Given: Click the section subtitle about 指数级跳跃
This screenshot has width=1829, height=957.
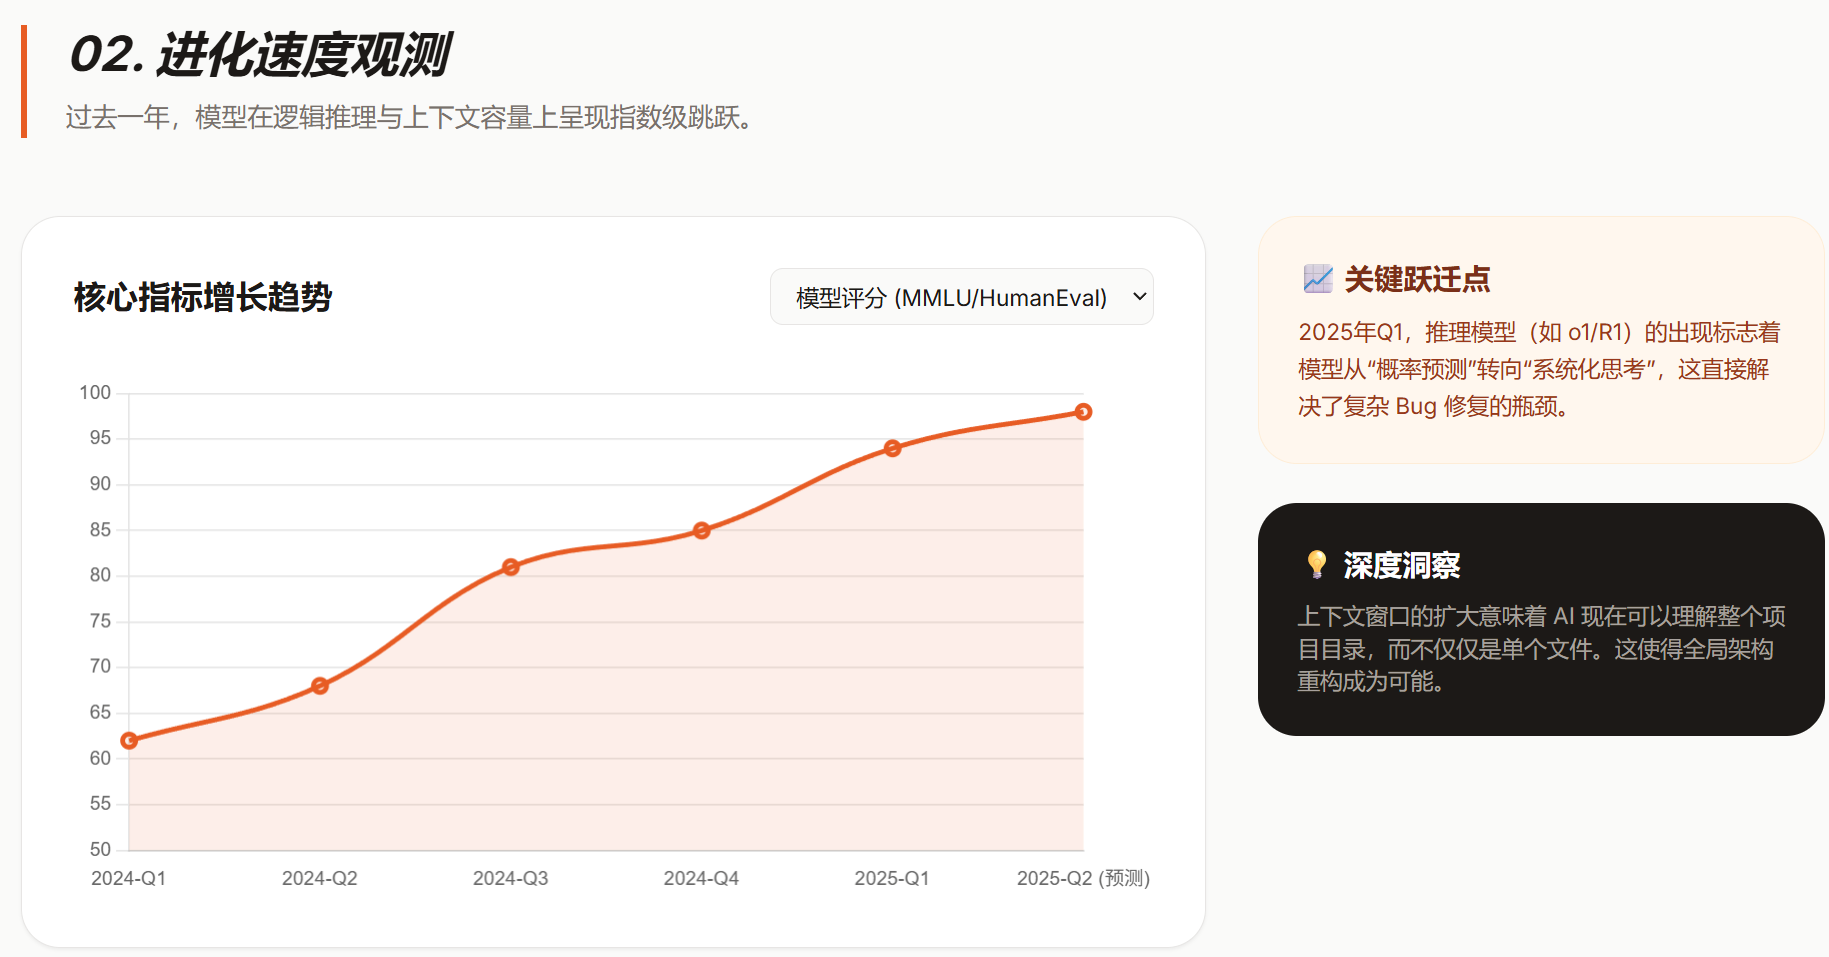Looking at the screenshot, I should (x=412, y=118).
